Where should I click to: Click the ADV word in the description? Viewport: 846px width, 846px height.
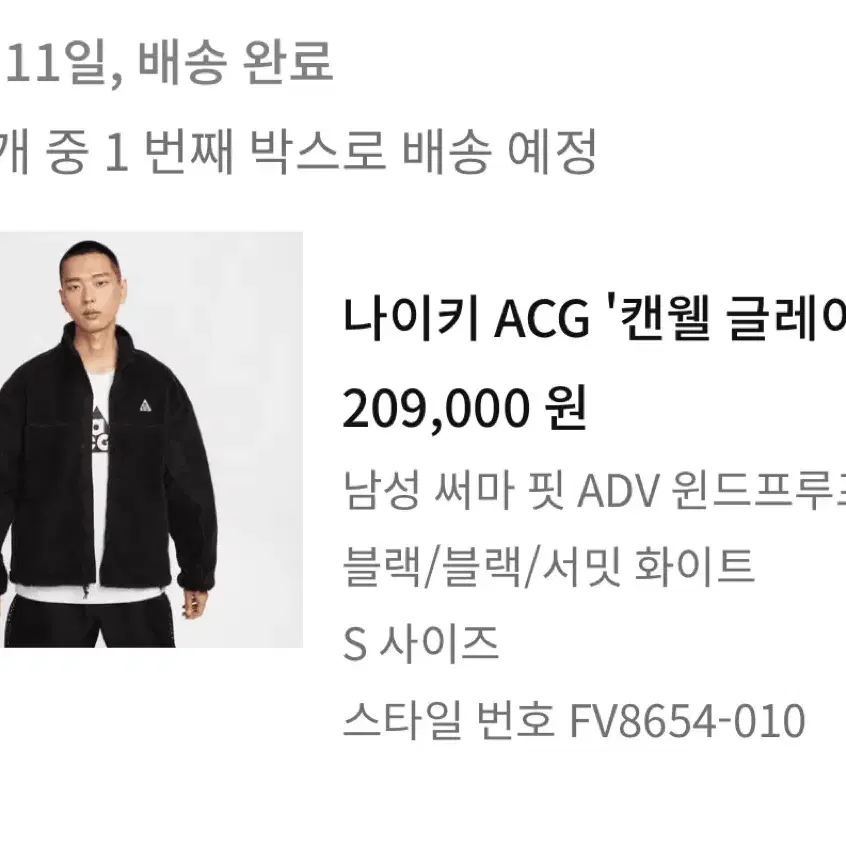coord(618,492)
